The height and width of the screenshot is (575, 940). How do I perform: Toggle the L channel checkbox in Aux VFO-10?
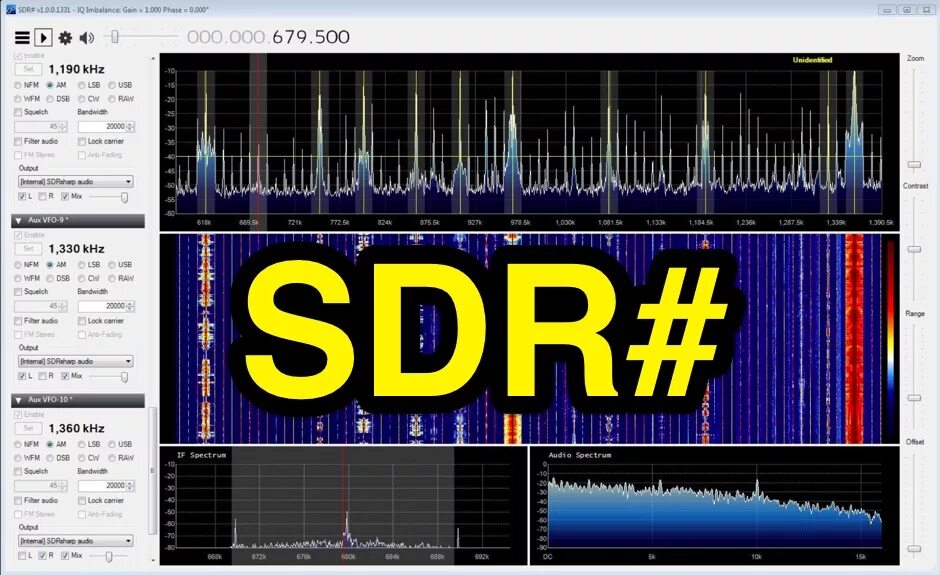tap(22, 556)
